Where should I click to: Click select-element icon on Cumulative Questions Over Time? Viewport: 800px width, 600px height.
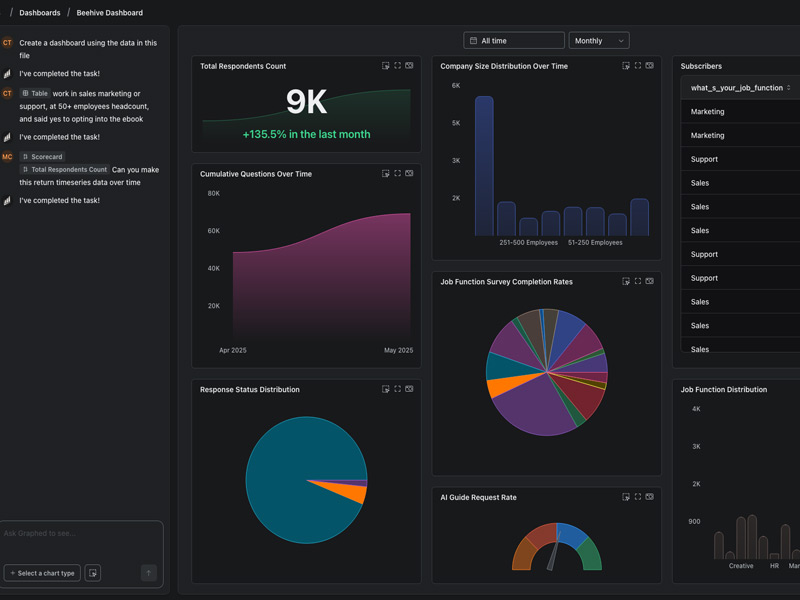point(386,173)
